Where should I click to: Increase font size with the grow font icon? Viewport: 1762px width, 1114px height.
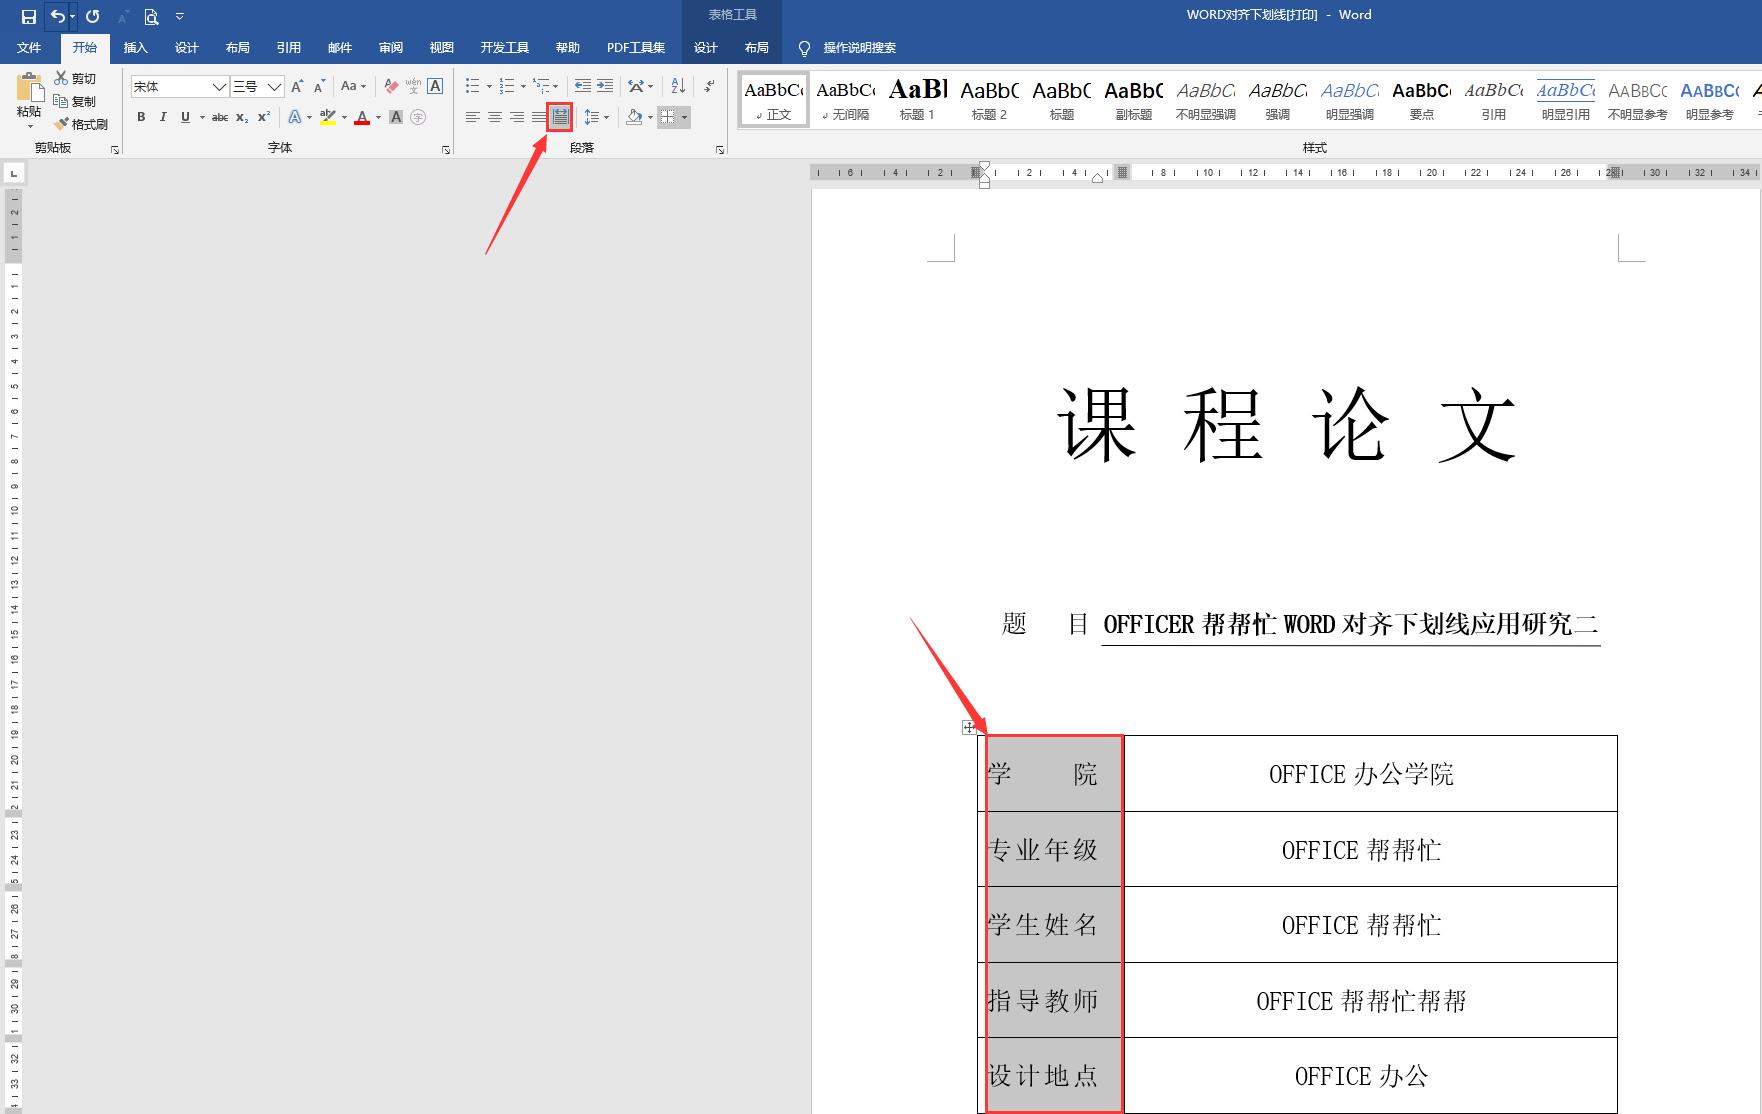pyautogui.click(x=297, y=86)
